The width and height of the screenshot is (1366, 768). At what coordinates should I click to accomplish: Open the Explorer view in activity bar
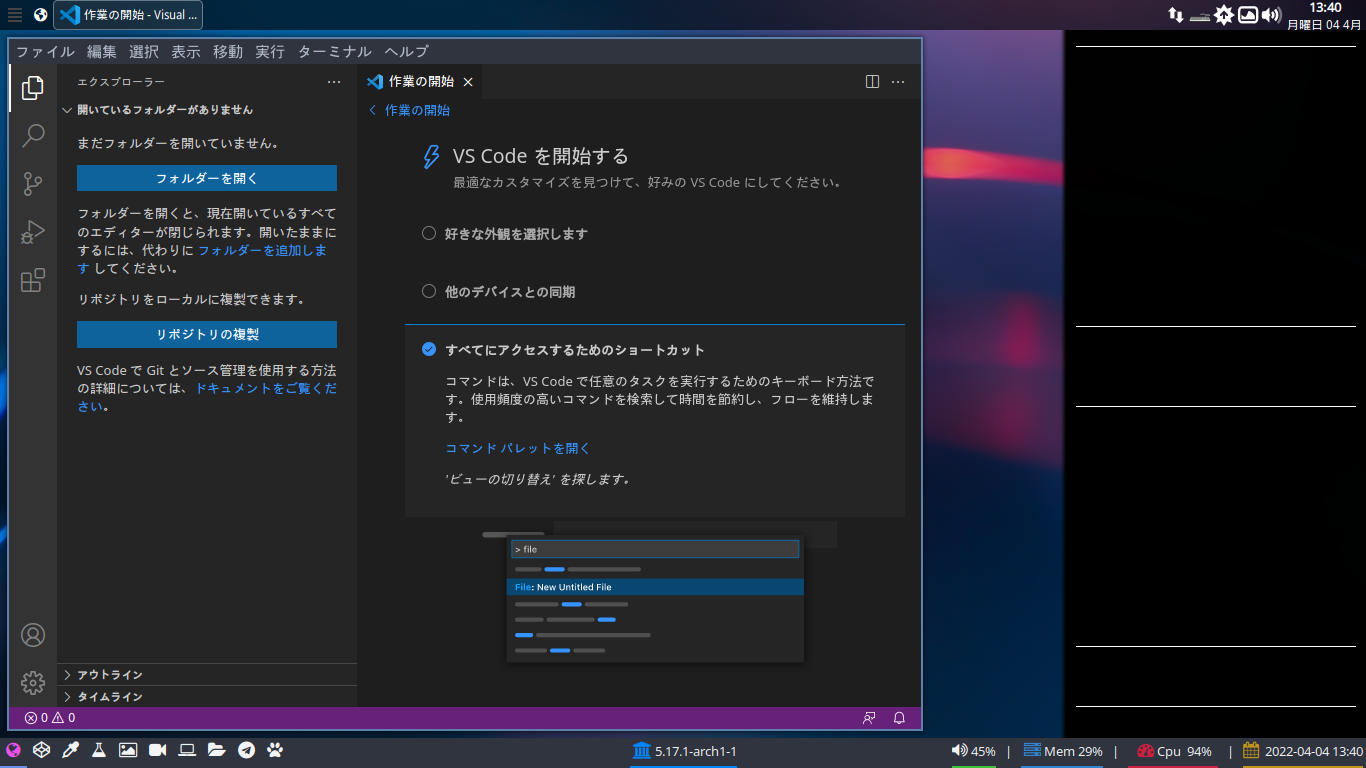(33, 88)
